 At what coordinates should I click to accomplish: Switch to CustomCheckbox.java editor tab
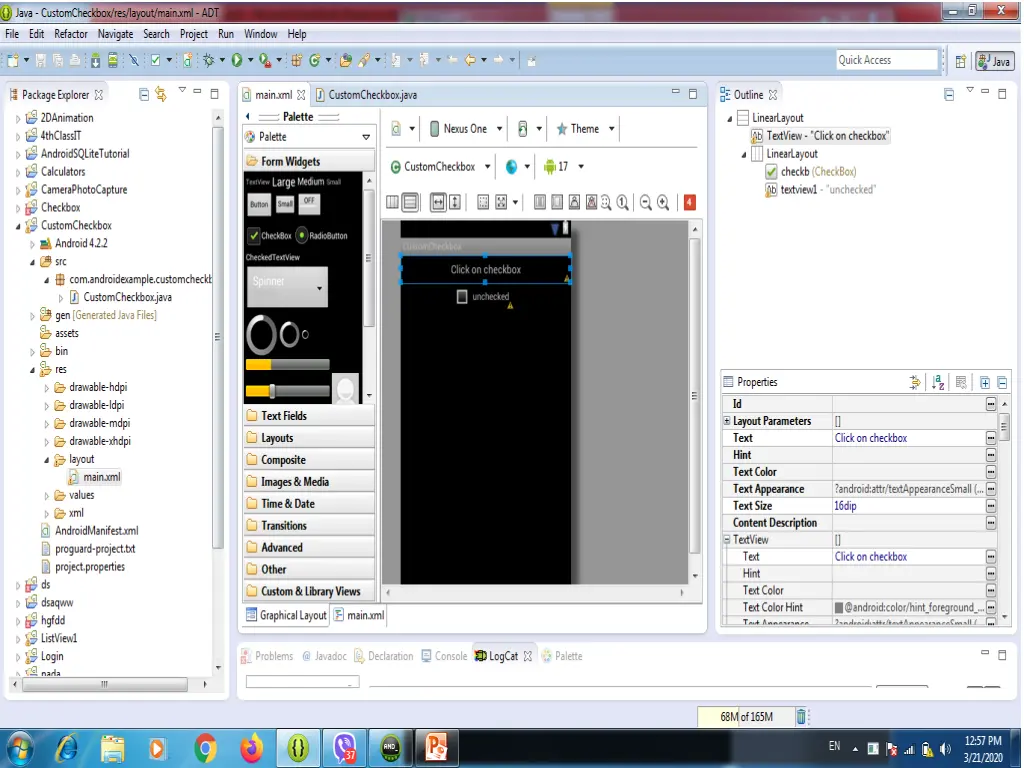click(x=366, y=95)
